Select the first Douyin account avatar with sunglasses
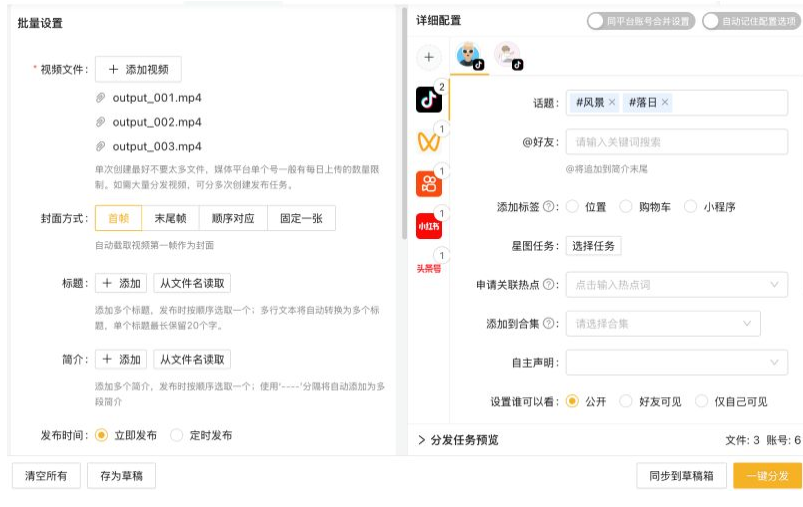 coord(469,56)
